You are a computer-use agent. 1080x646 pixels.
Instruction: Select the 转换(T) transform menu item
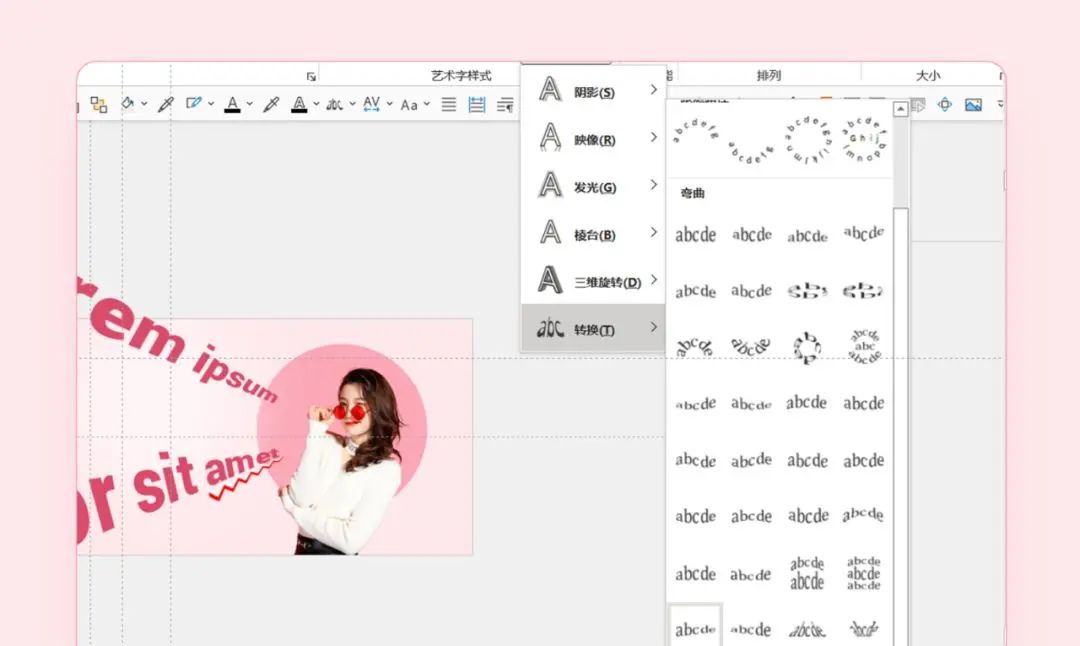tap(592, 329)
